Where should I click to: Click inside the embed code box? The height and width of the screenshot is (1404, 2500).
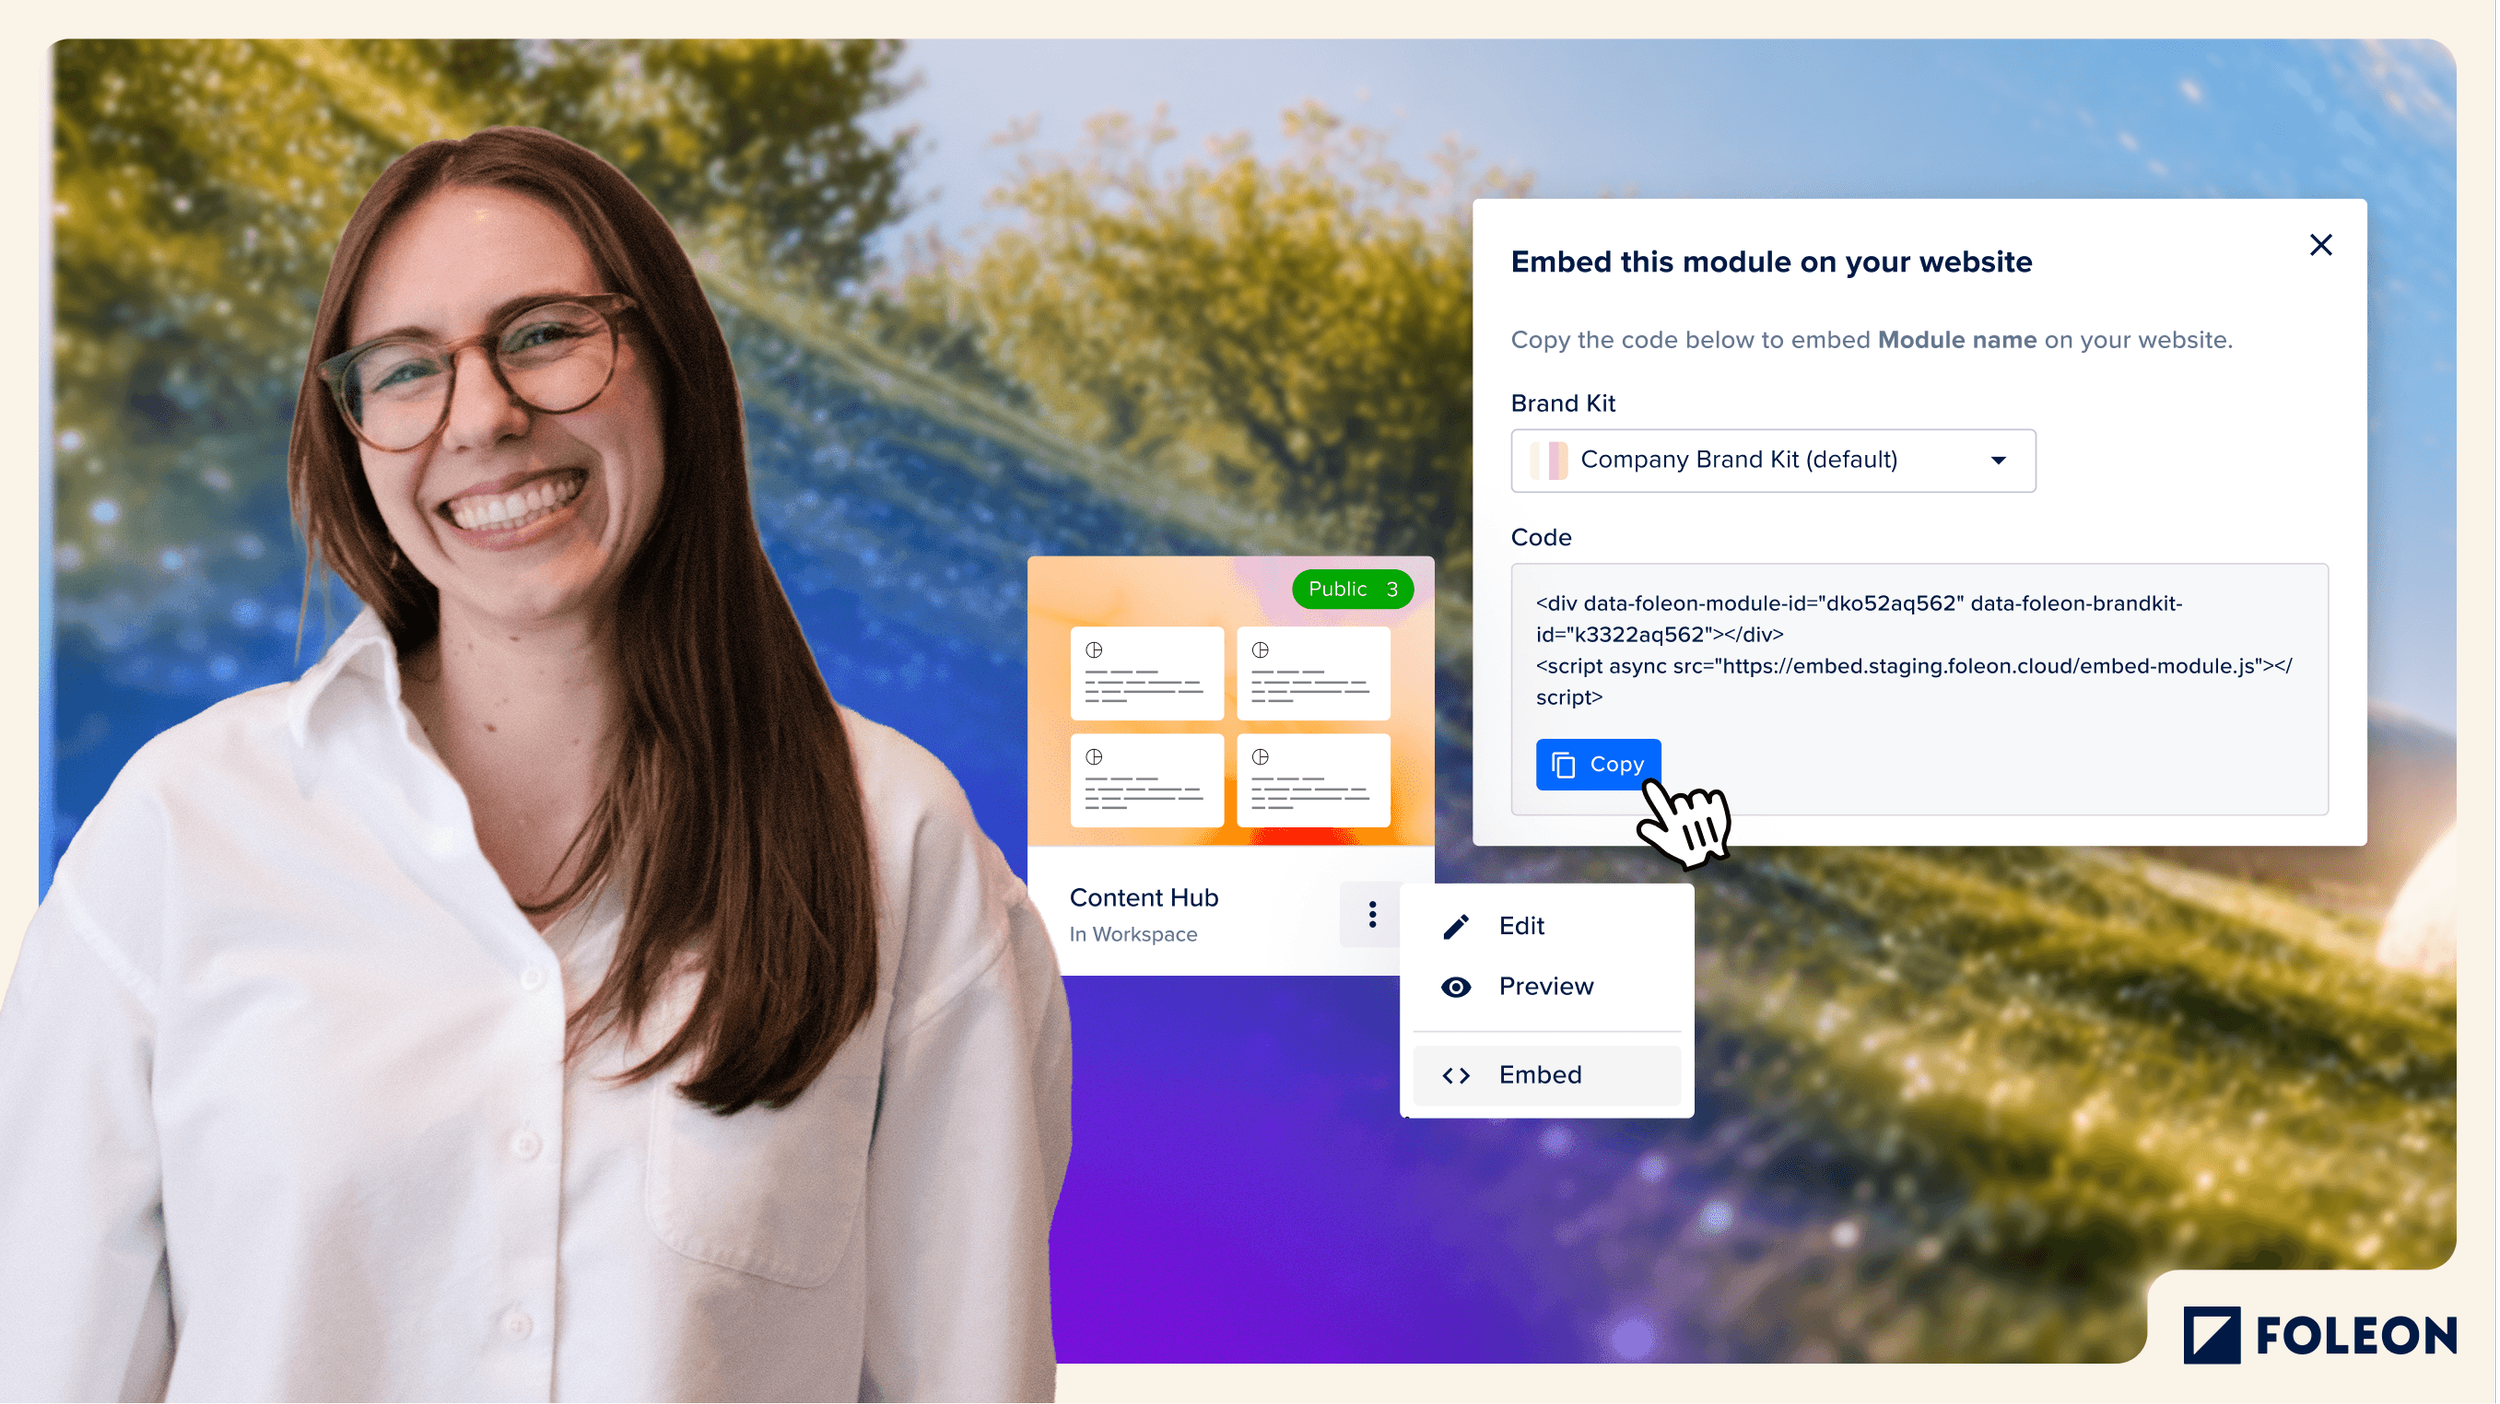1922,690
